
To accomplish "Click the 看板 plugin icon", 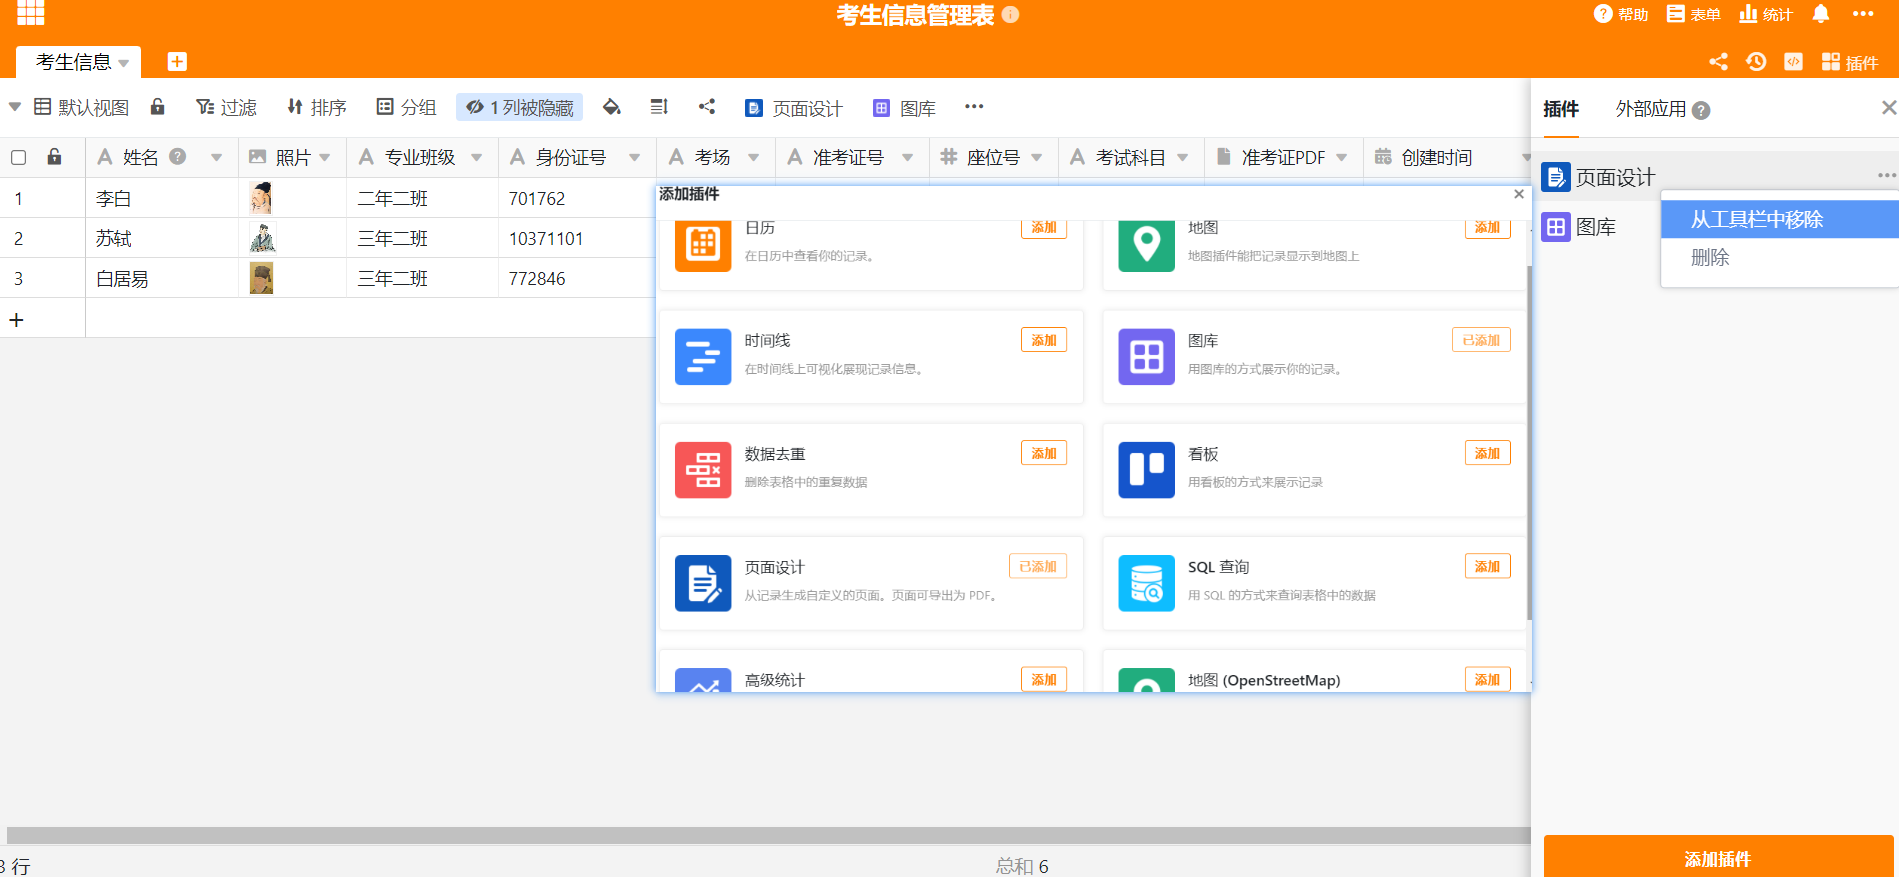I will [1146, 470].
